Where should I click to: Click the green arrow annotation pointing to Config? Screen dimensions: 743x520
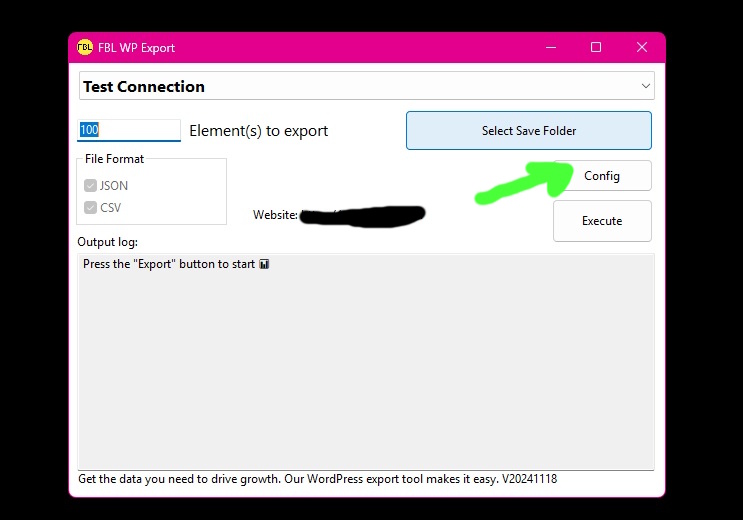[520, 183]
